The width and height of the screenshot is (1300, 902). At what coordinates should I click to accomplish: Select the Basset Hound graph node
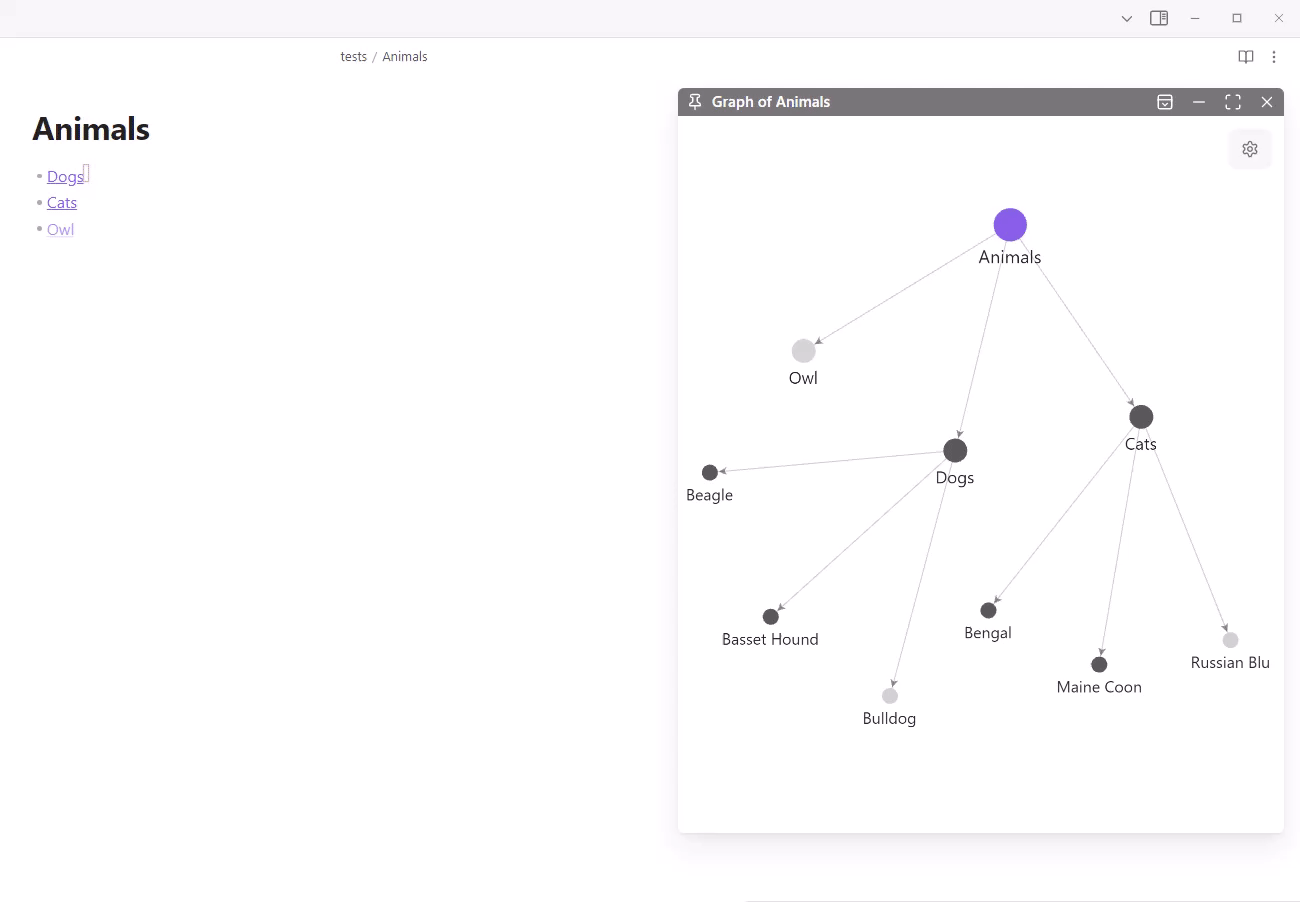coord(771,617)
